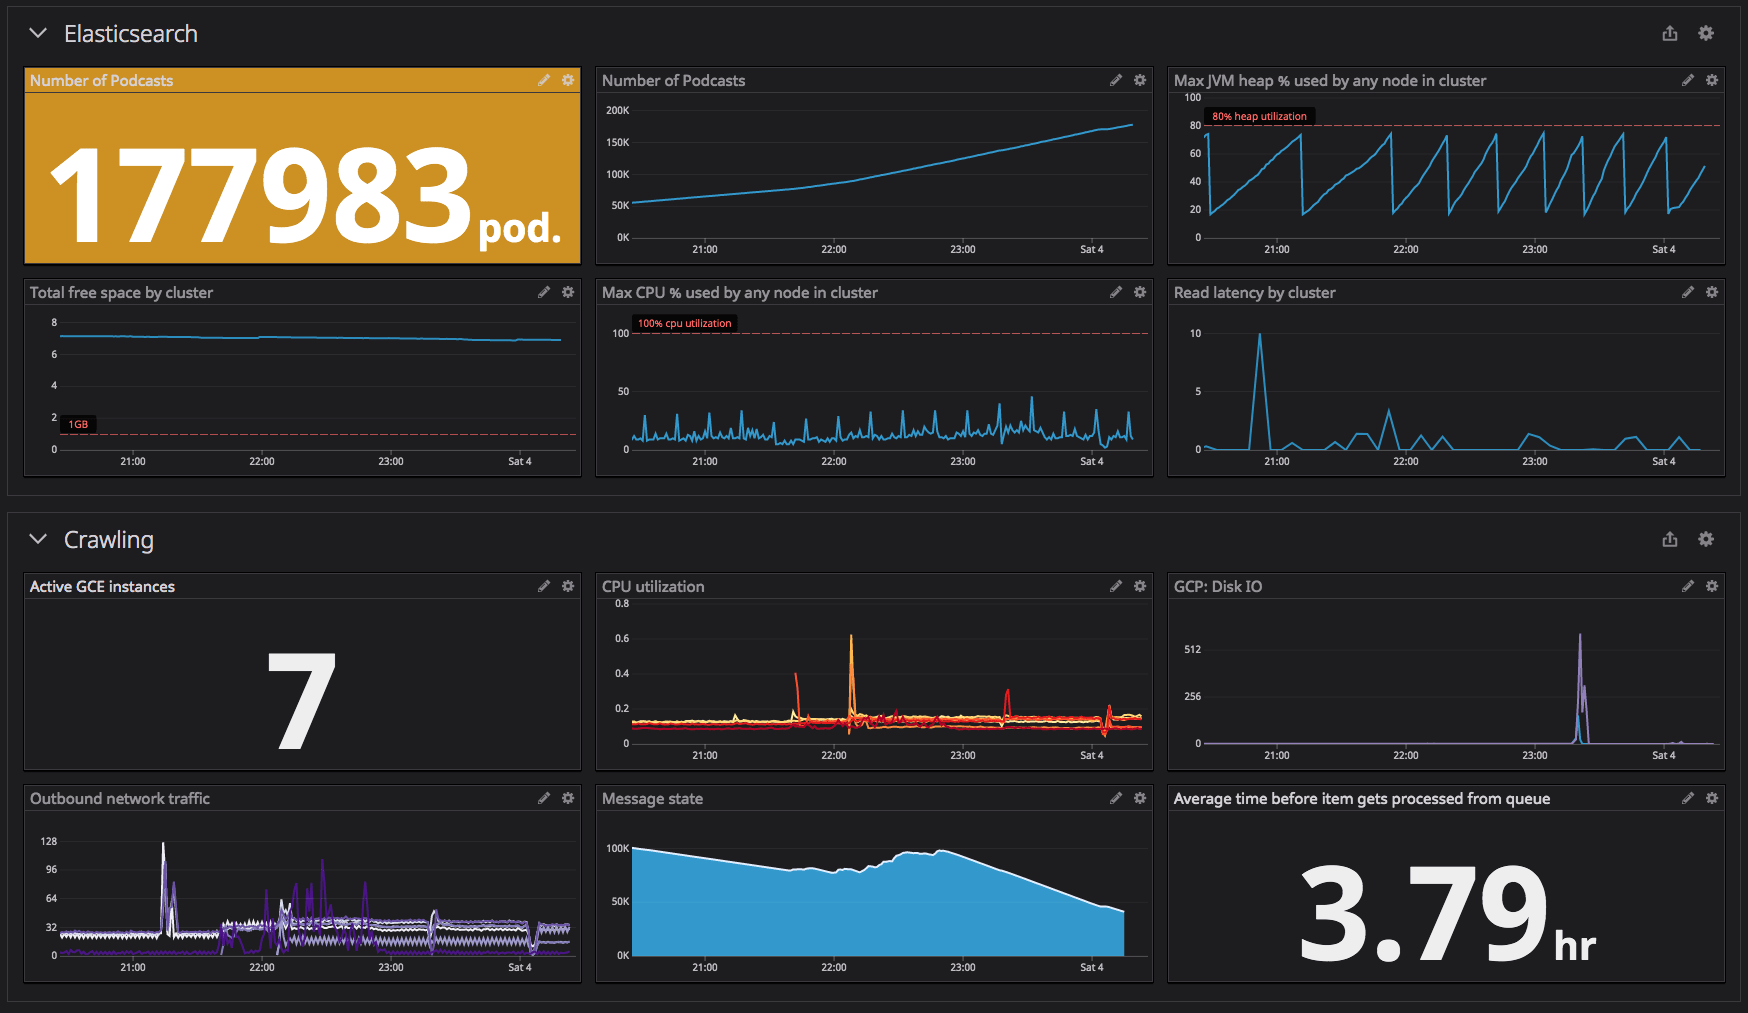Open Max CPU % widget settings gear
Image resolution: width=1748 pixels, height=1013 pixels.
pyautogui.click(x=1140, y=292)
